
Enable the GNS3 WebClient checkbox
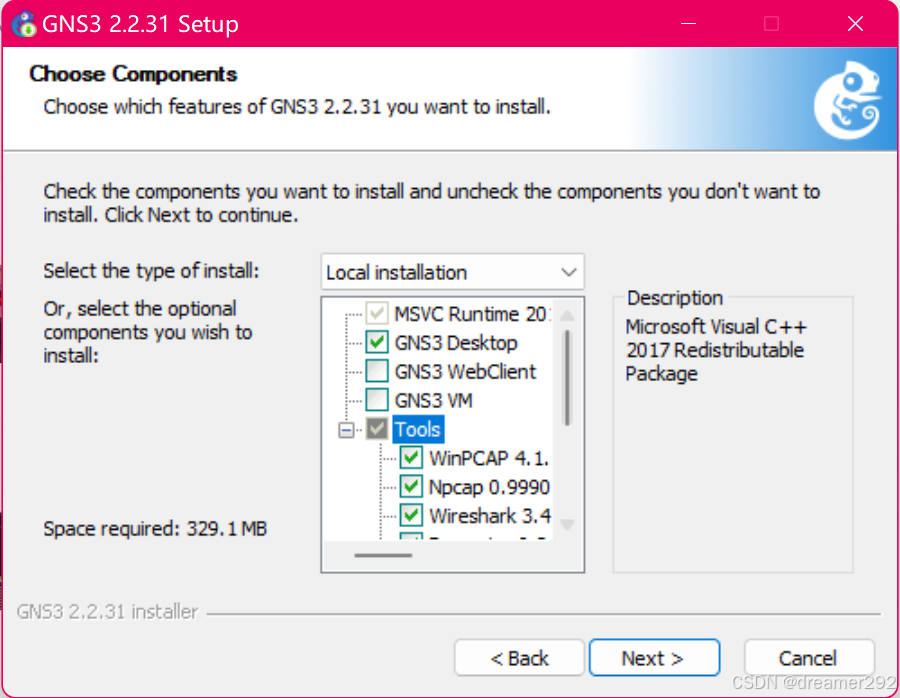click(x=377, y=371)
